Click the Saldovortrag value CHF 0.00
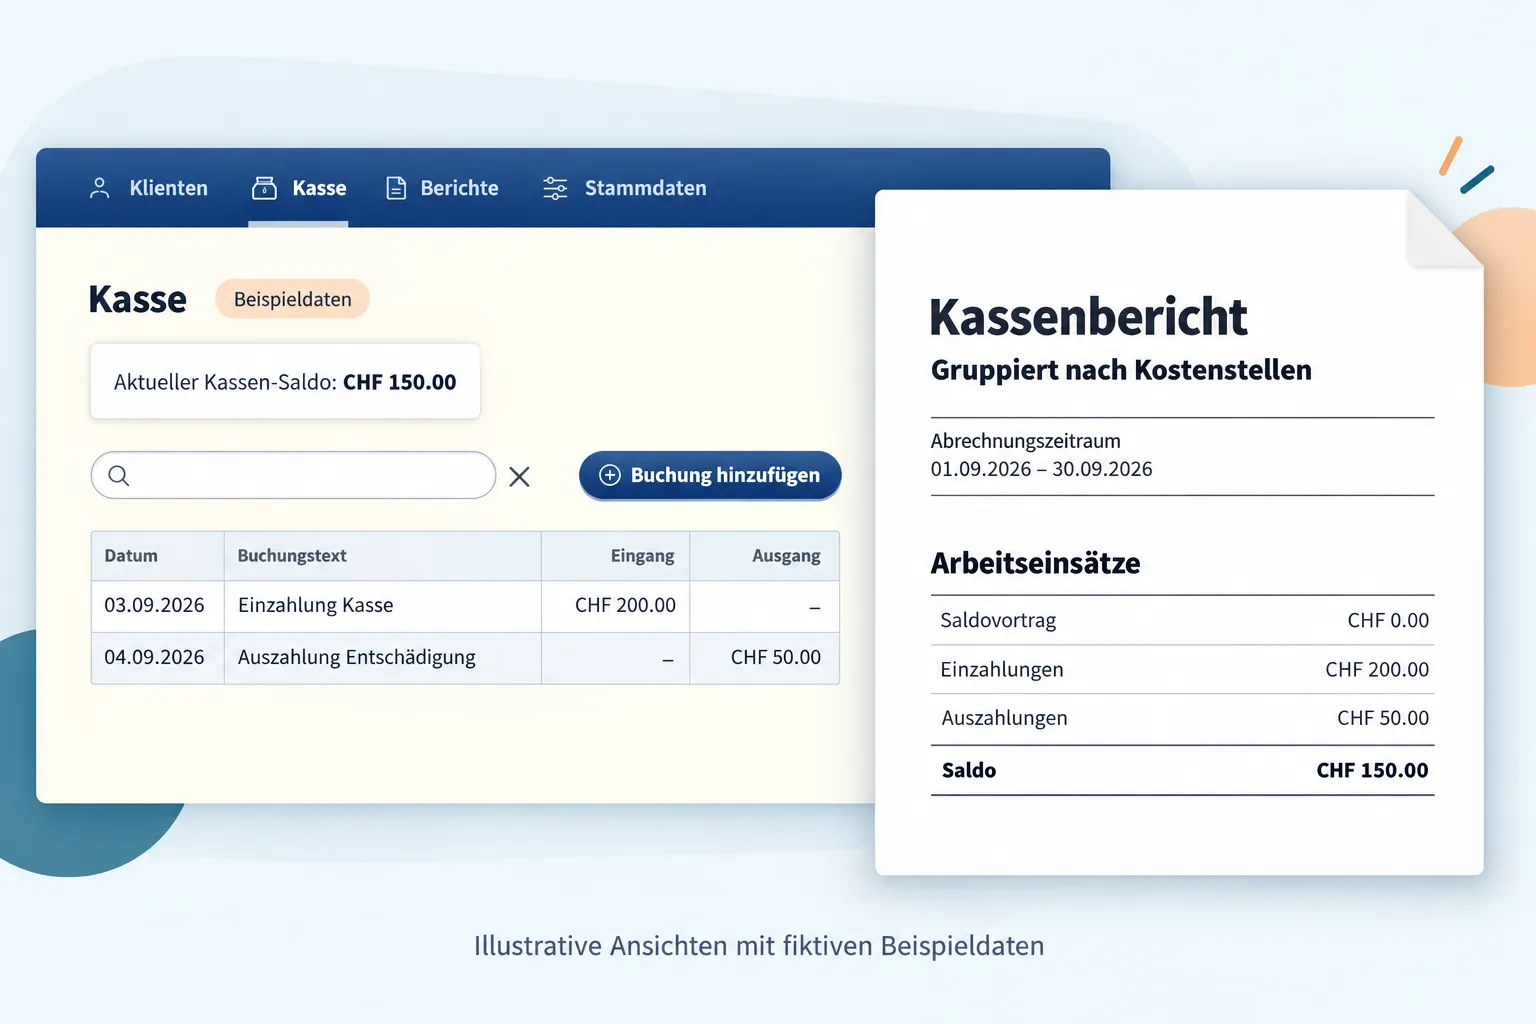This screenshot has width=1536, height=1024. click(1388, 620)
